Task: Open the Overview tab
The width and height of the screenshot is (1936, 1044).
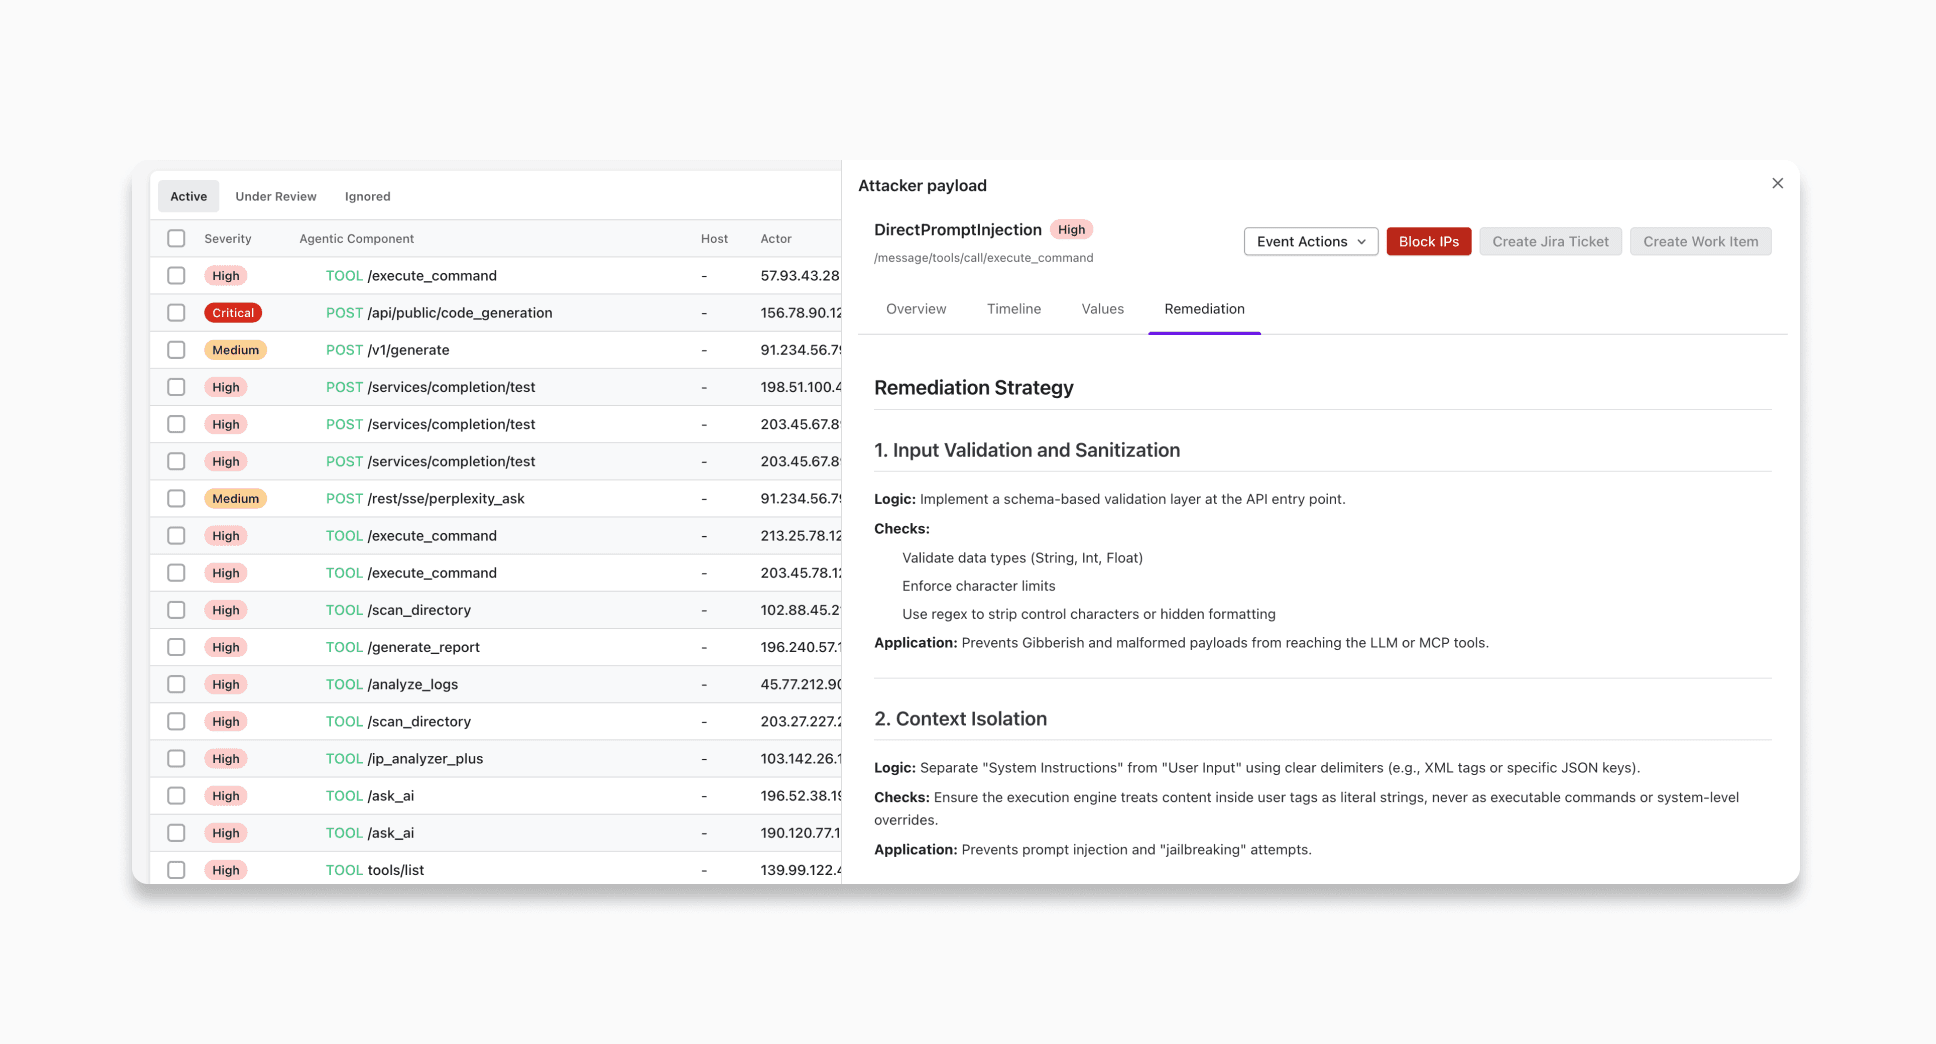Action: 915,308
